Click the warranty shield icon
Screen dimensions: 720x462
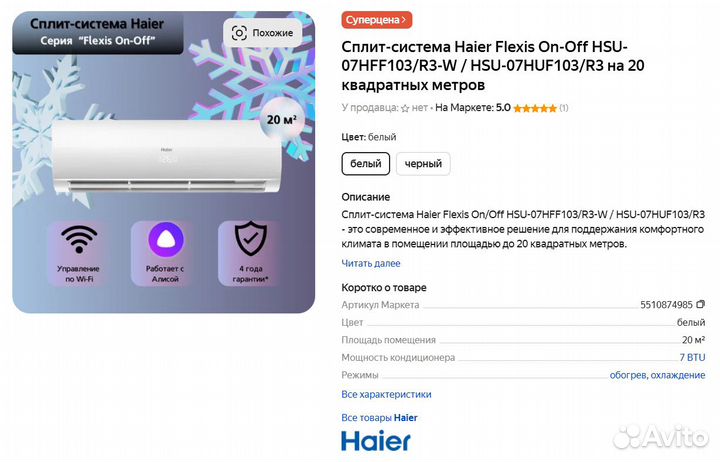click(x=251, y=238)
